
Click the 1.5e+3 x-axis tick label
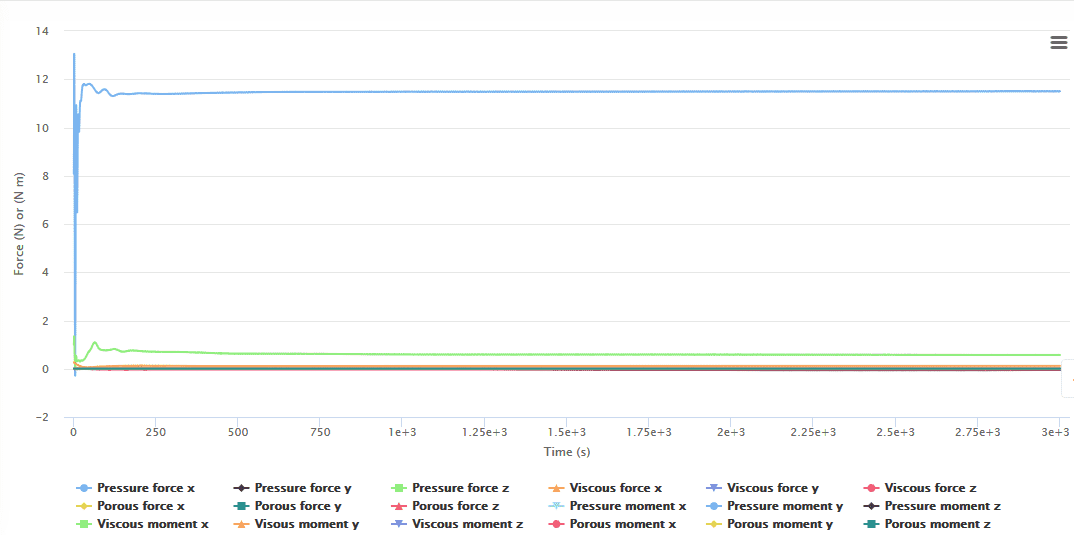566,432
